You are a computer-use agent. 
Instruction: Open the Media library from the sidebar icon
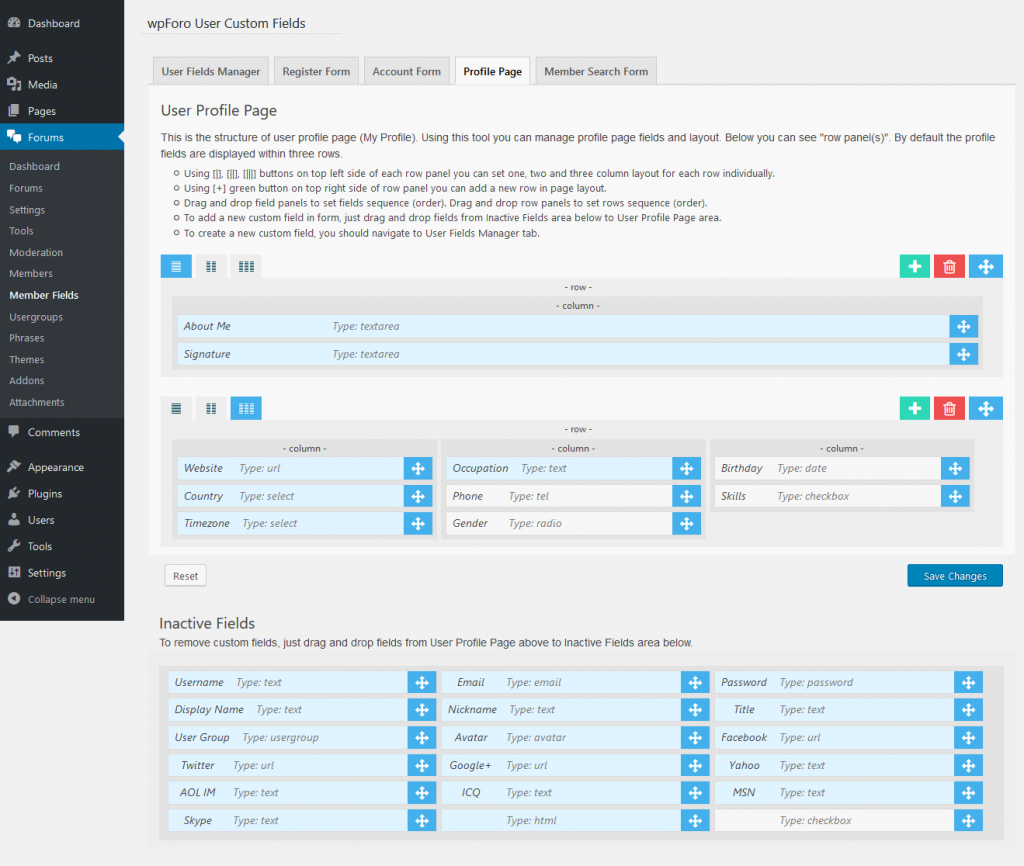(x=14, y=84)
